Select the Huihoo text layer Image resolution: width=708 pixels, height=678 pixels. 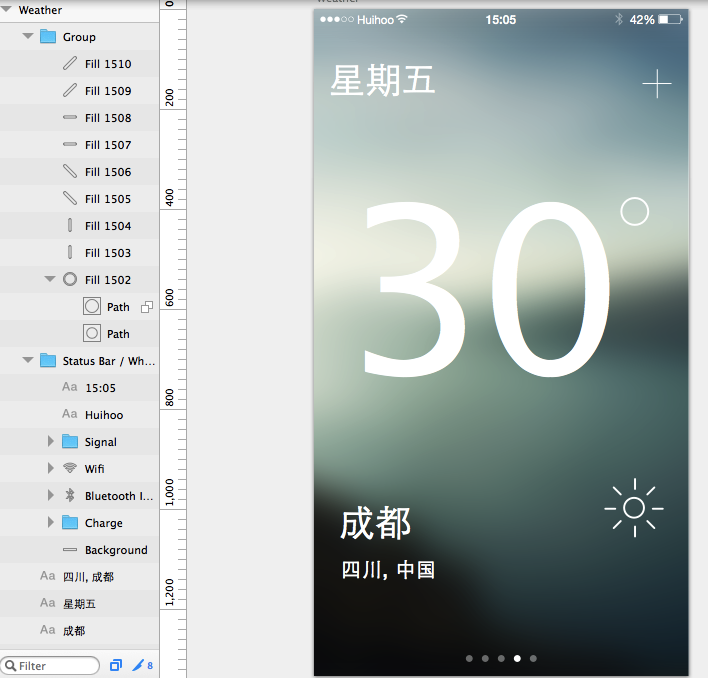[x=104, y=415]
